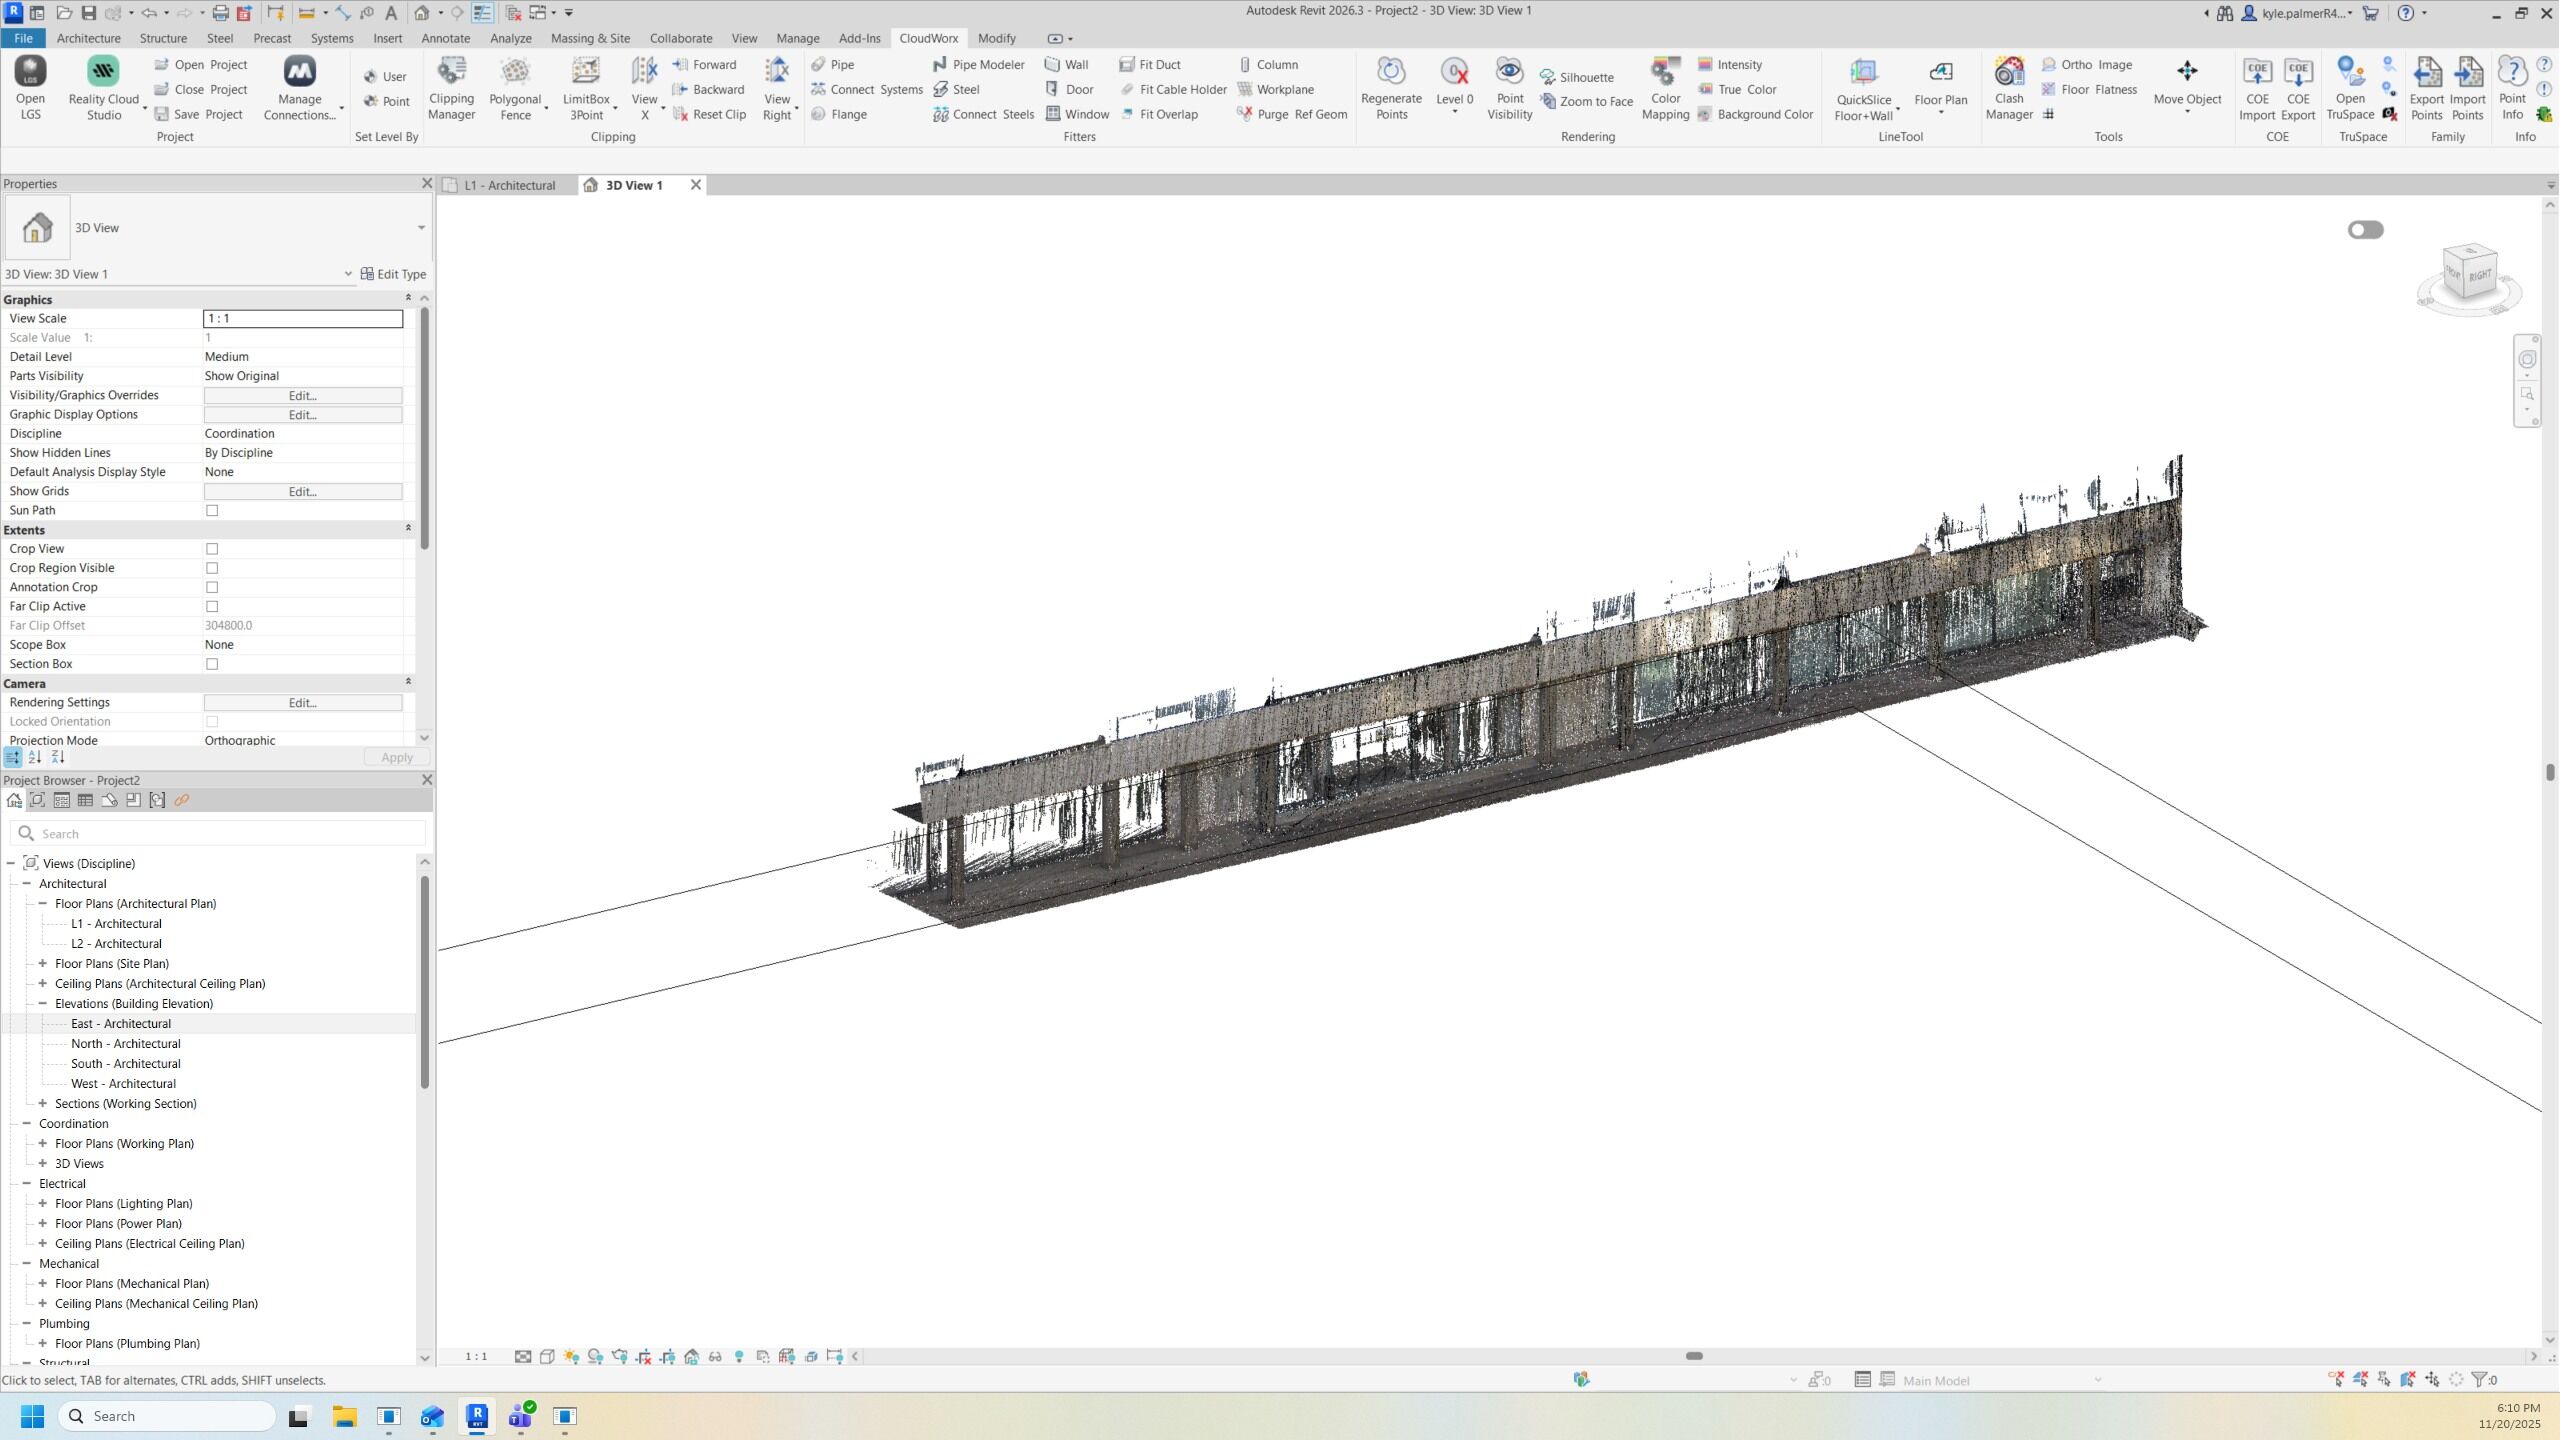Click the Regenerate Points icon

tap(1391, 72)
